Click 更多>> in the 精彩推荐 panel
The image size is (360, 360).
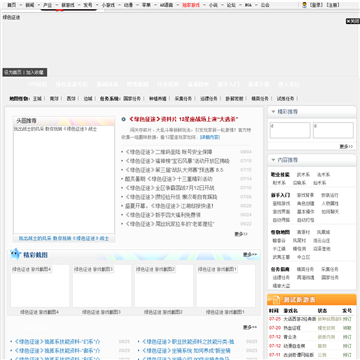346,146
